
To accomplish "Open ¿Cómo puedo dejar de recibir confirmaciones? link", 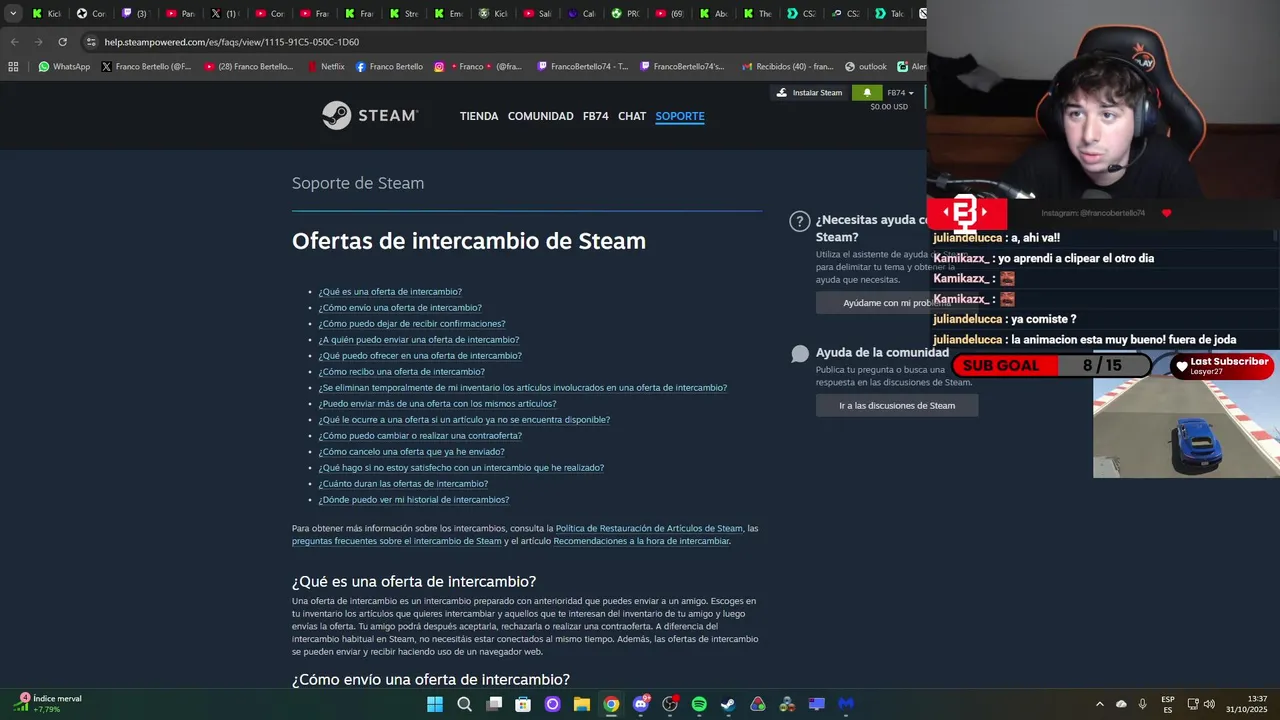I will (x=412, y=324).
